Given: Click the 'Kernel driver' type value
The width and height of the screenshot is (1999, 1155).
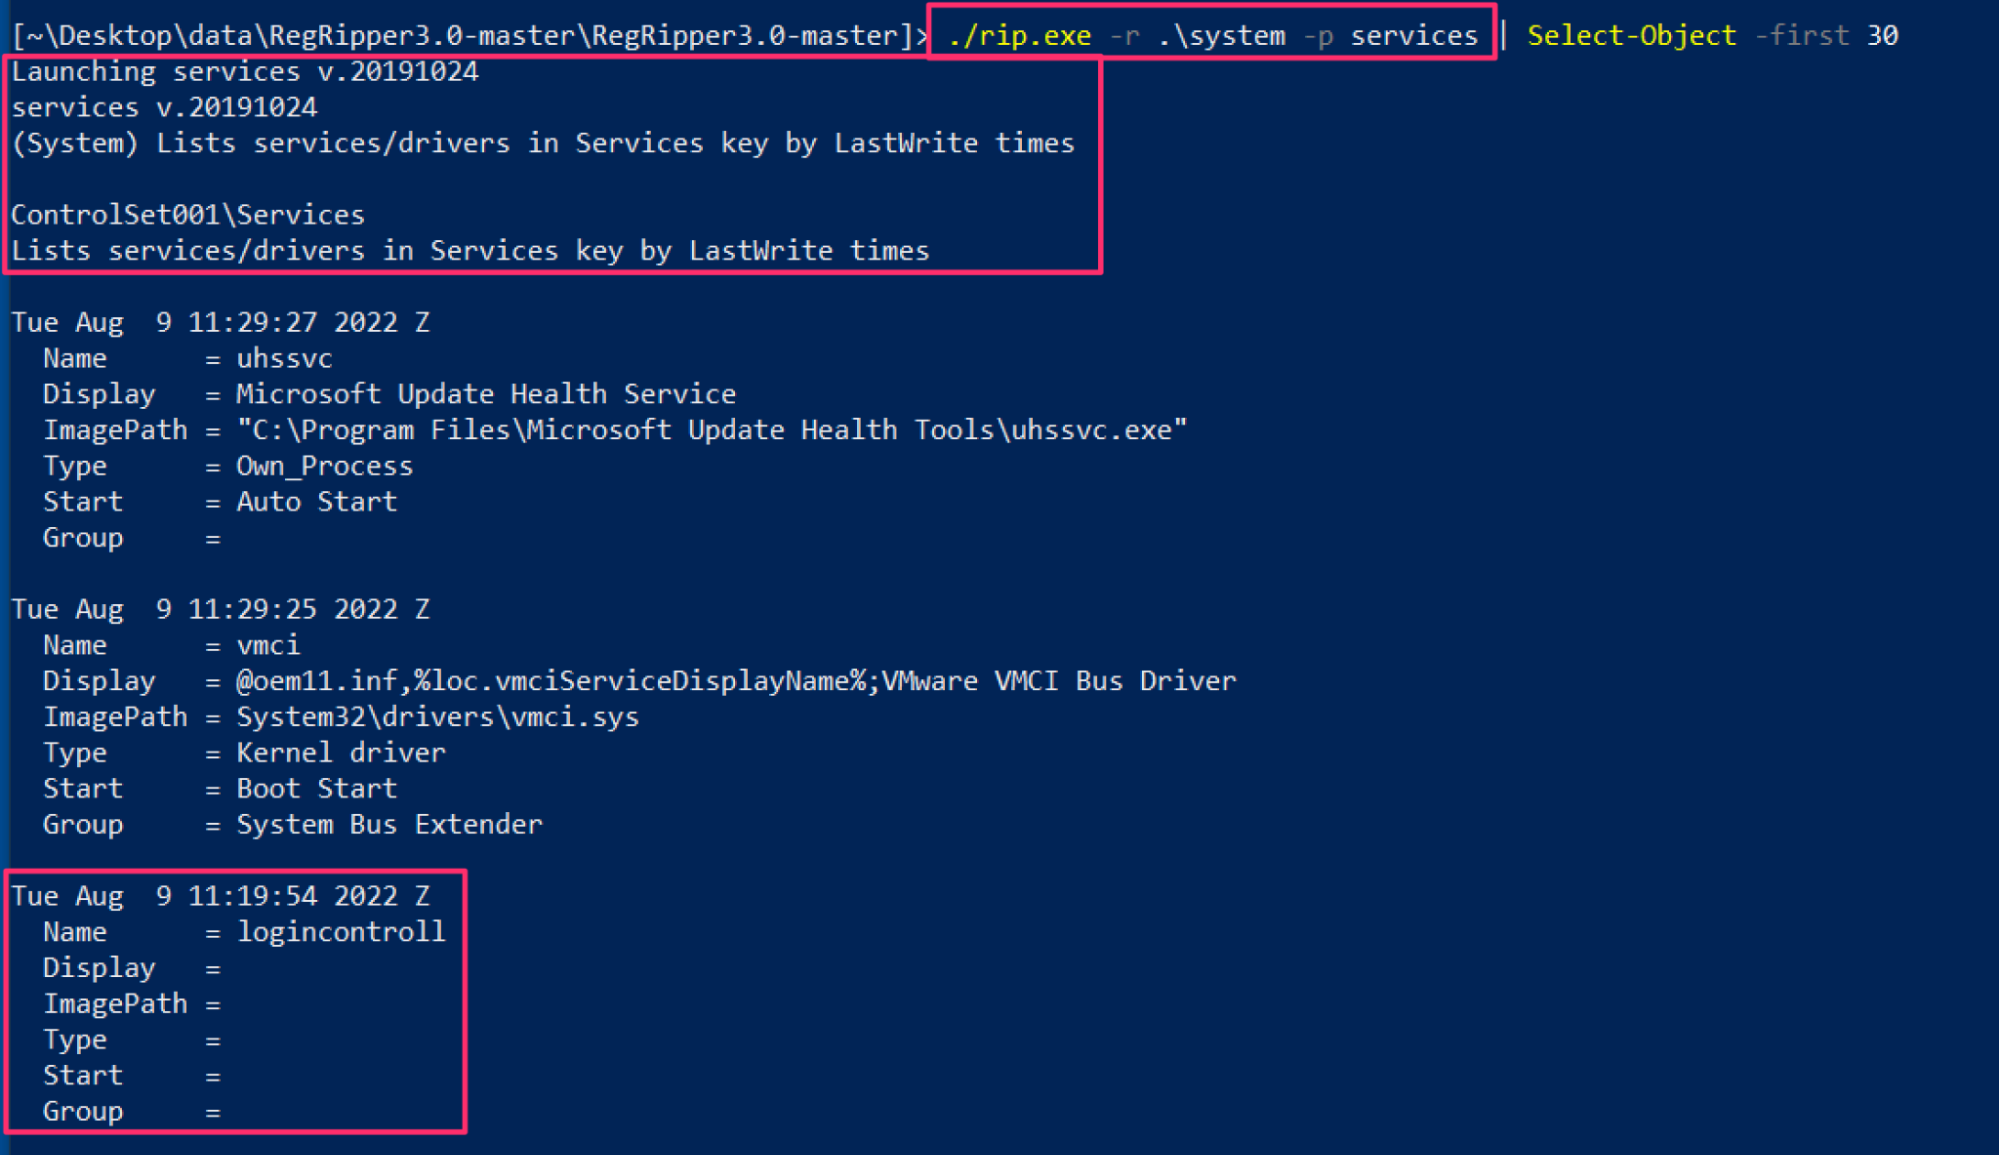Looking at the screenshot, I should (340, 753).
